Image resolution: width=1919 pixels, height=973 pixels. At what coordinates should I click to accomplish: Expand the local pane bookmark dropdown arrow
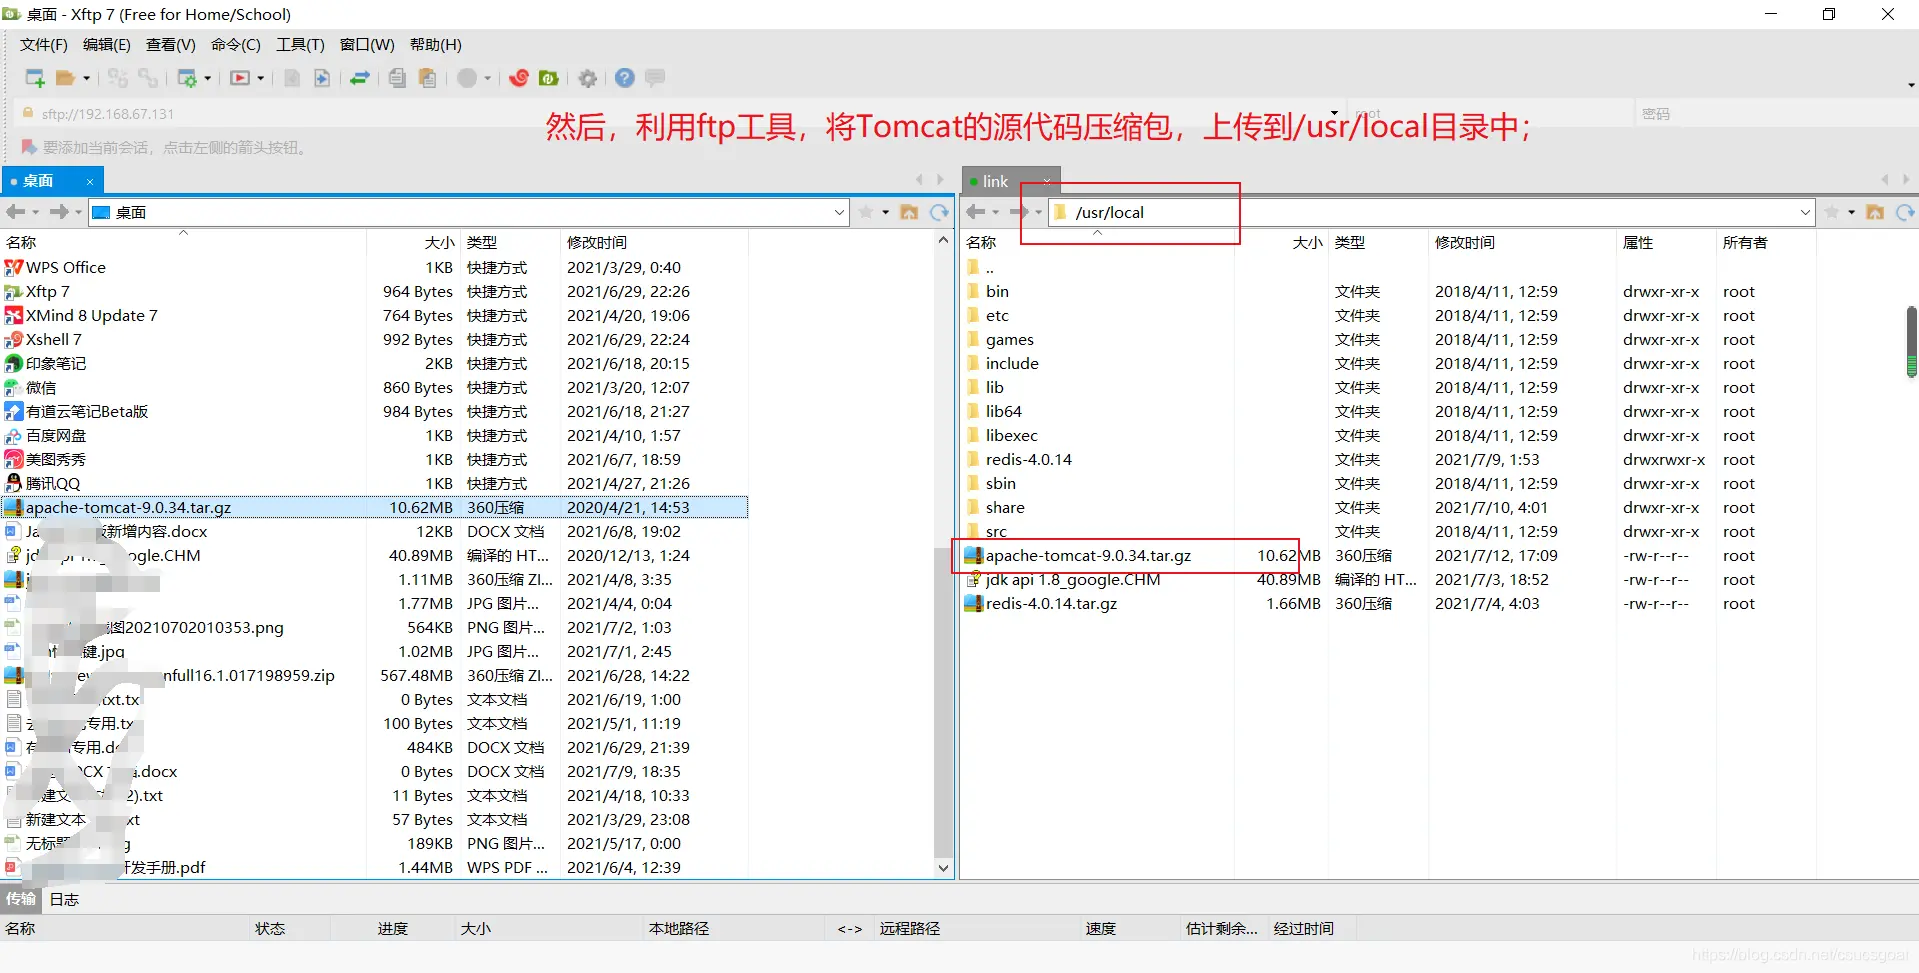(886, 212)
